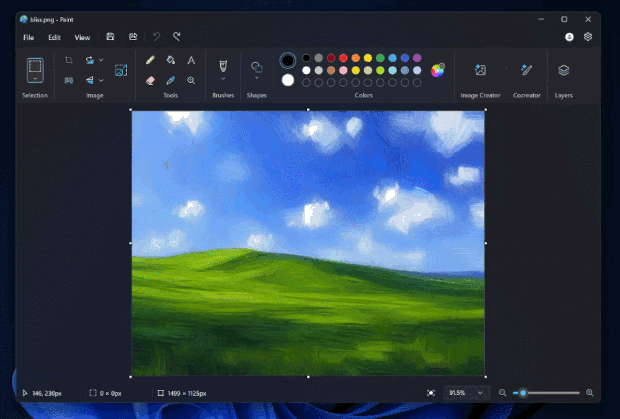Click the first empty custom color slot

coord(306,83)
